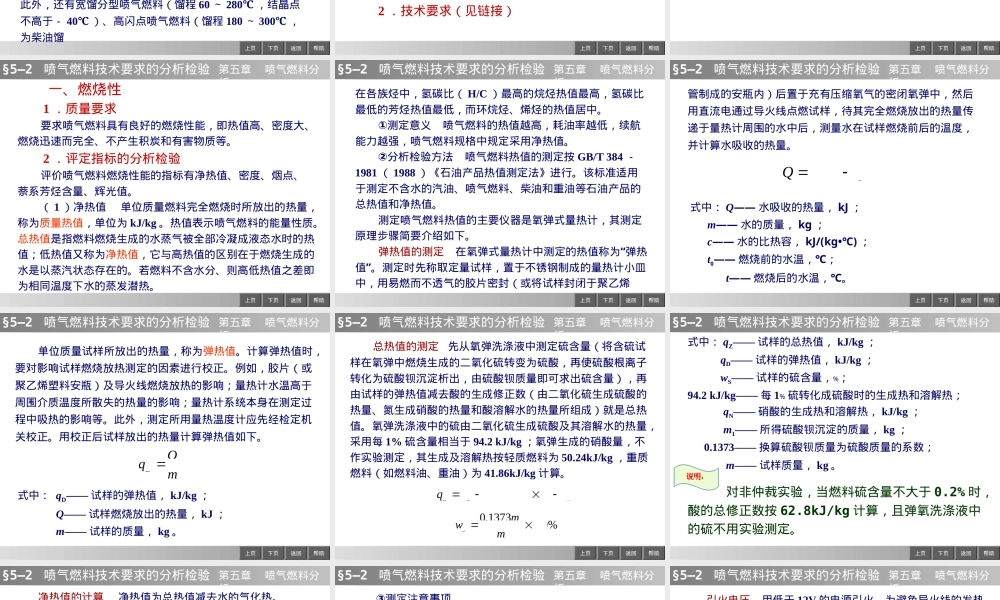Click 返回 on the 技术要求 slide

631,48
